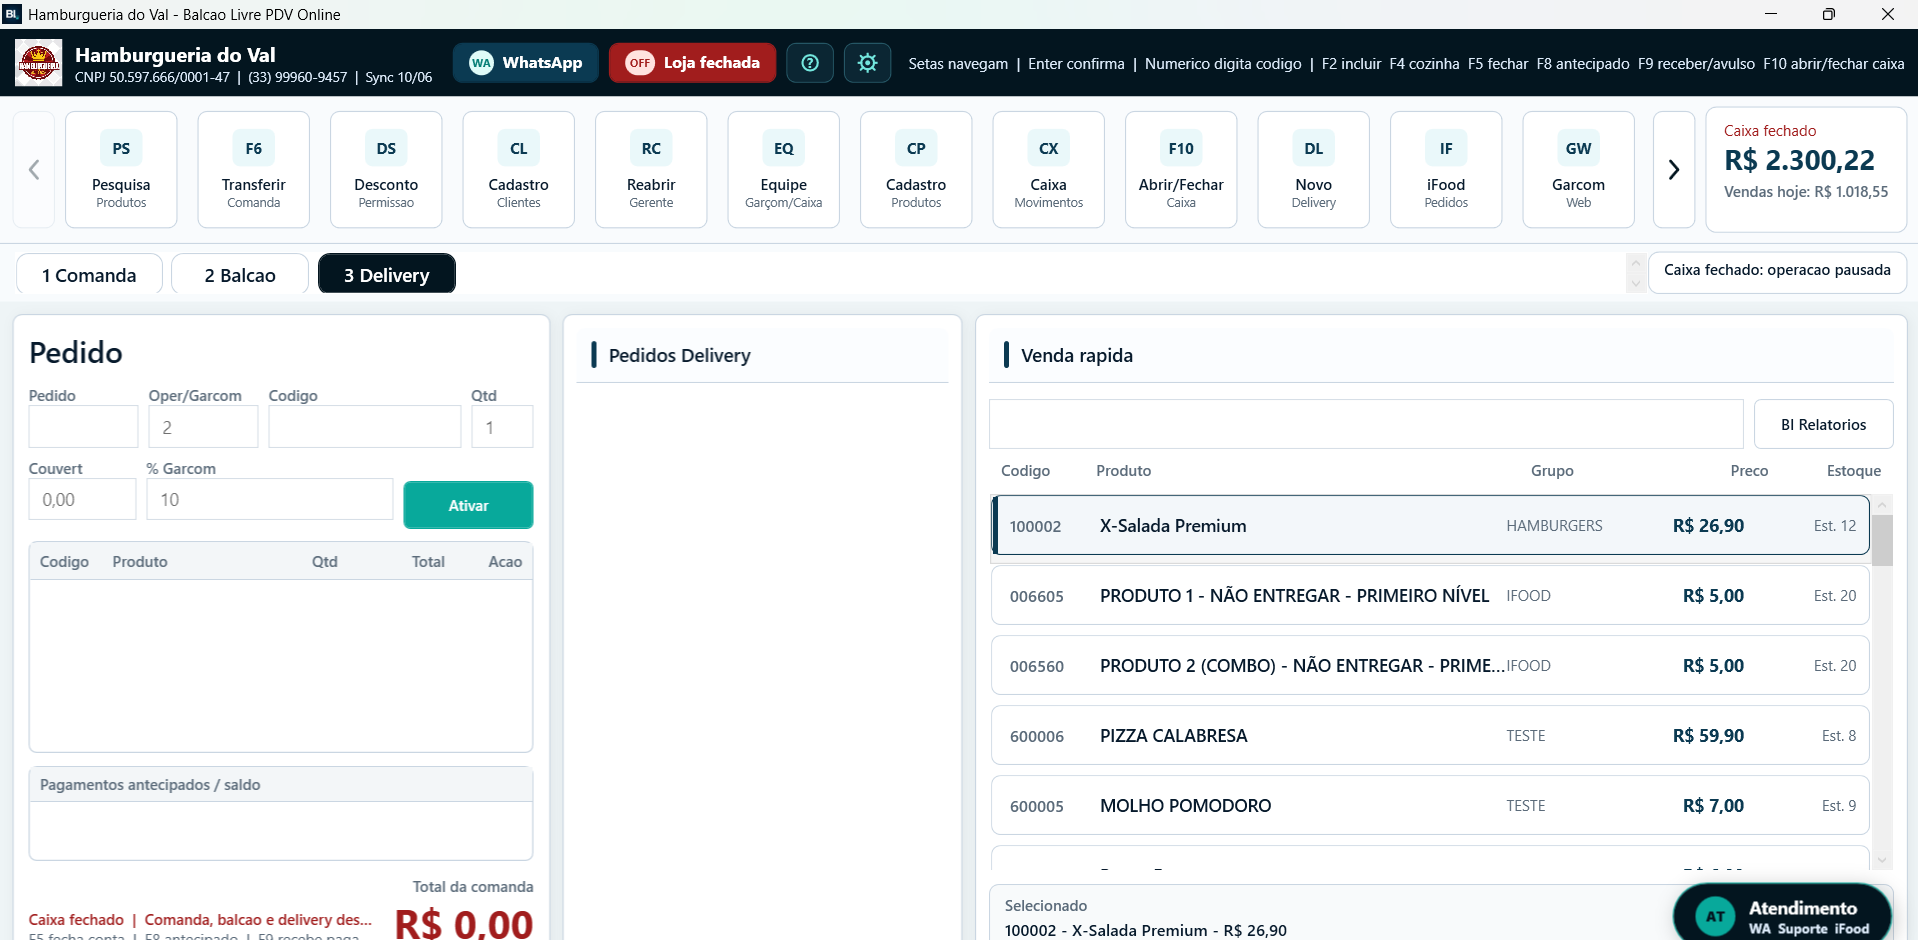Open Pesquisa Produtos (PS) shortcut
This screenshot has height=940, width=1918.
click(x=121, y=170)
